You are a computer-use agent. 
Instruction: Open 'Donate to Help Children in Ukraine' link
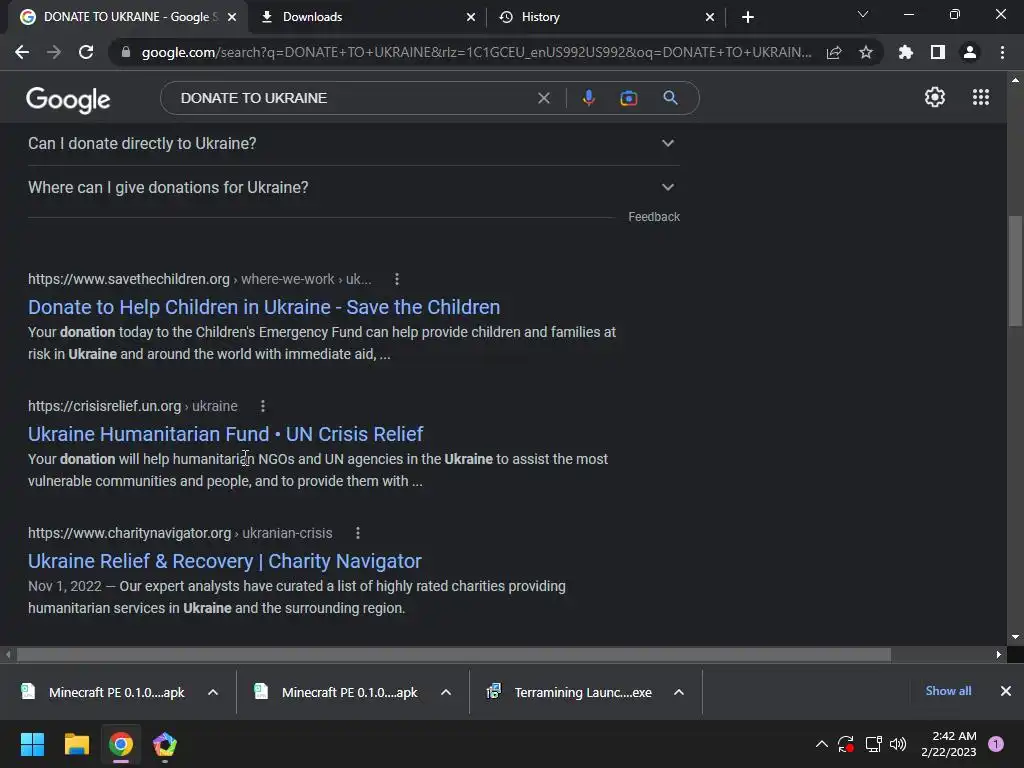[x=264, y=307]
